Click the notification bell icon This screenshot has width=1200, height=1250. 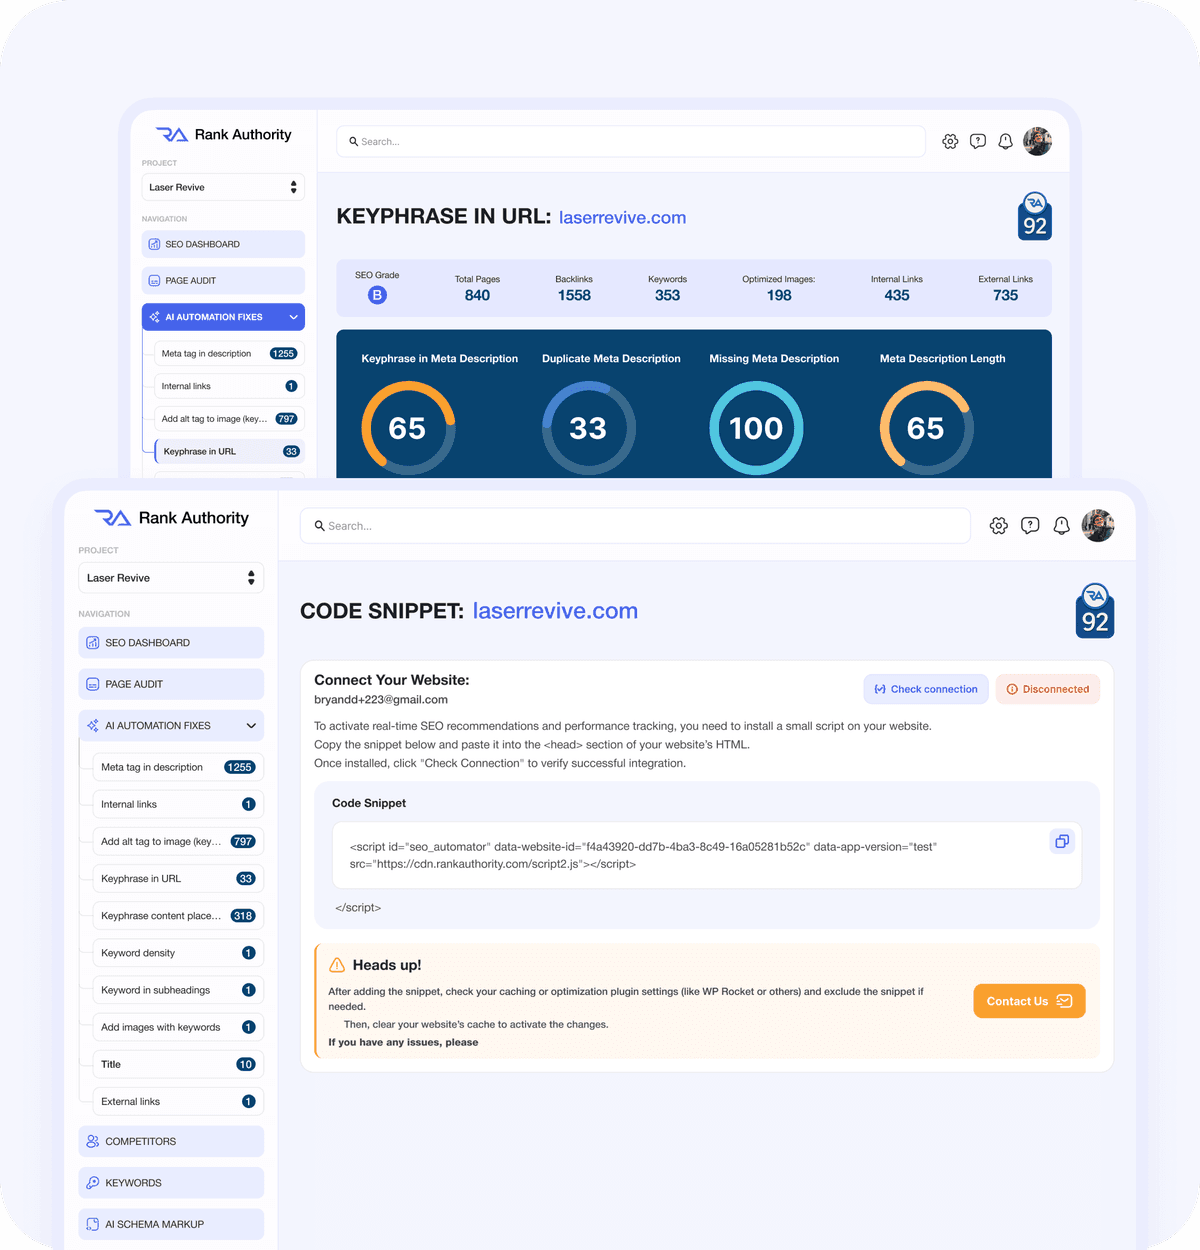click(1061, 525)
